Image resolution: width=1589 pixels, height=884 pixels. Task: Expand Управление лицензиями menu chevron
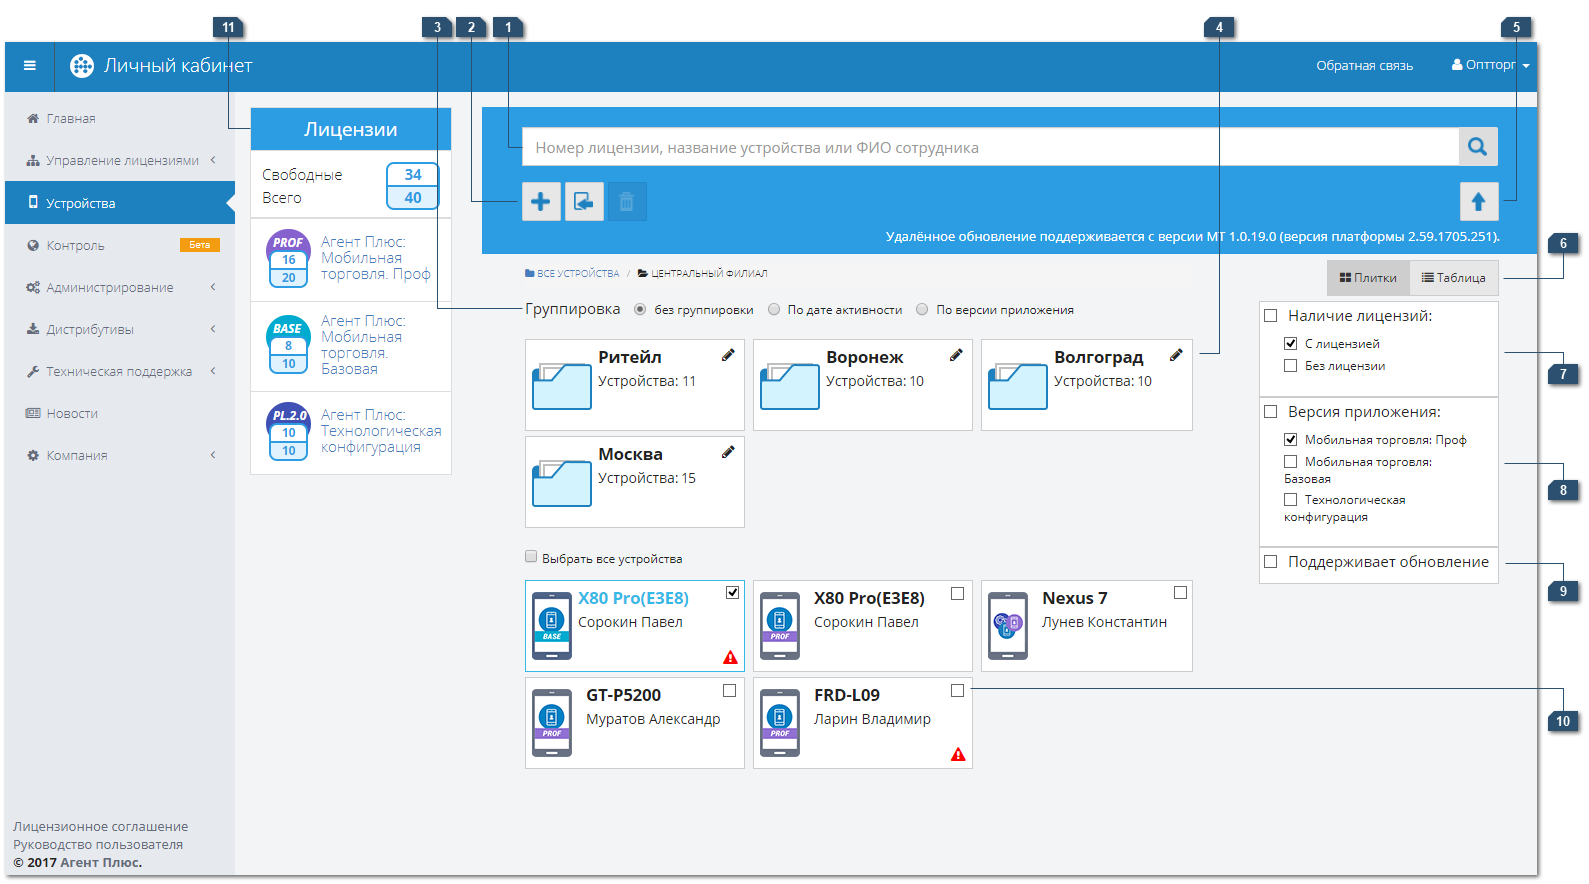213,160
